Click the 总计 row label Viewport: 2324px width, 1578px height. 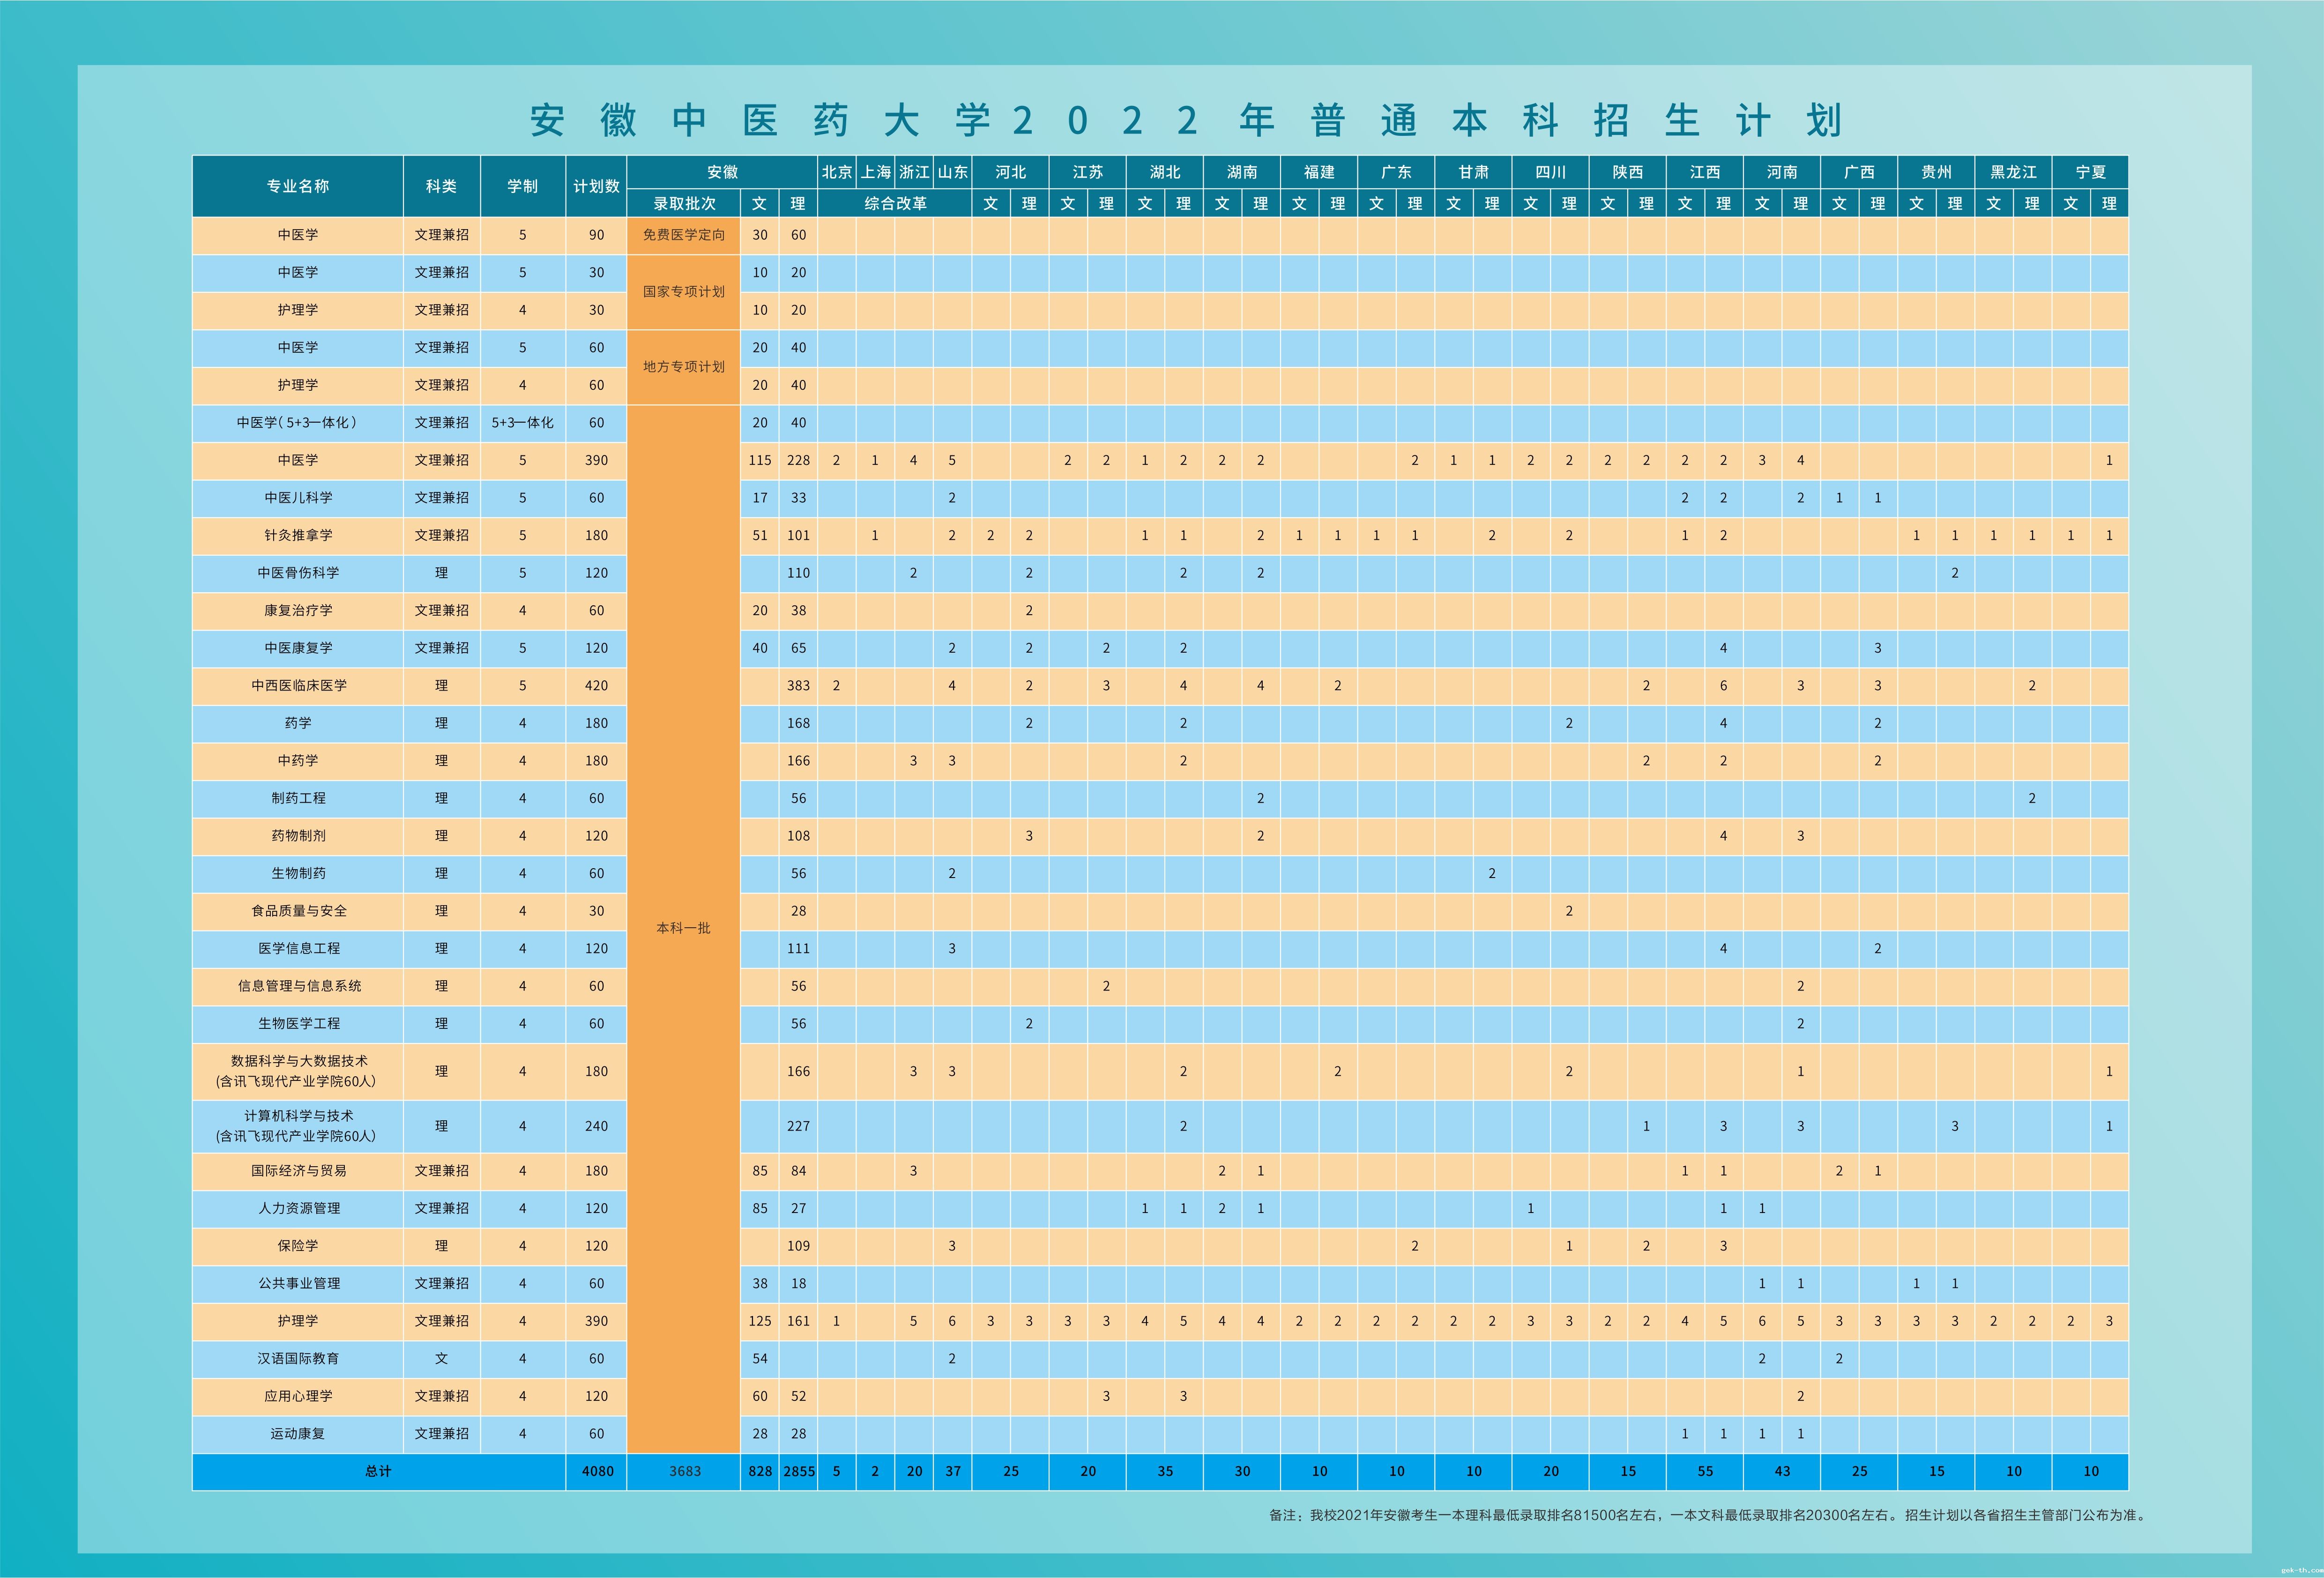click(378, 1471)
